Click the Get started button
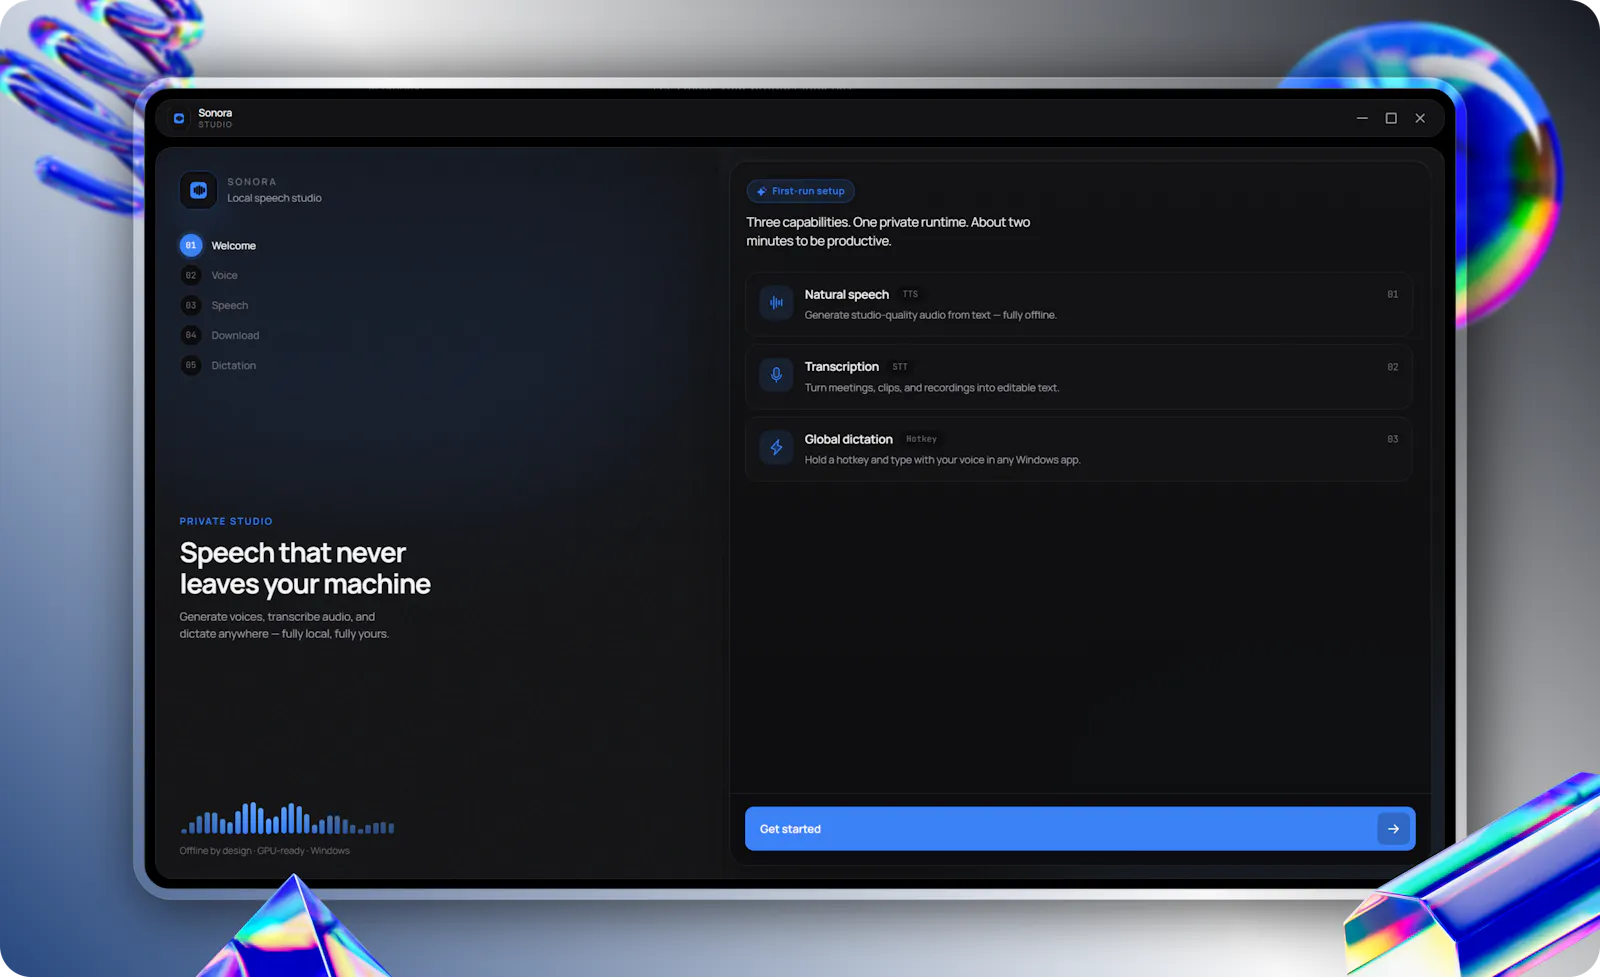 (1080, 829)
